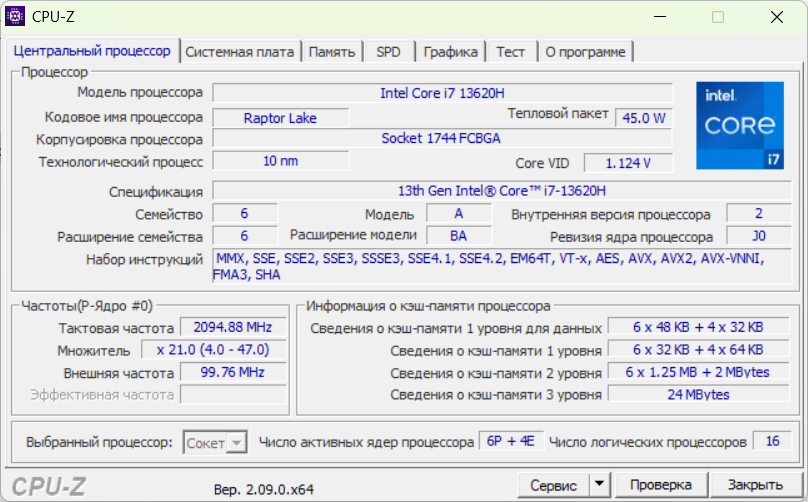808x502 pixels.
Task: Click the Внешняя частота 99.76 MHz value
Action: point(233,372)
